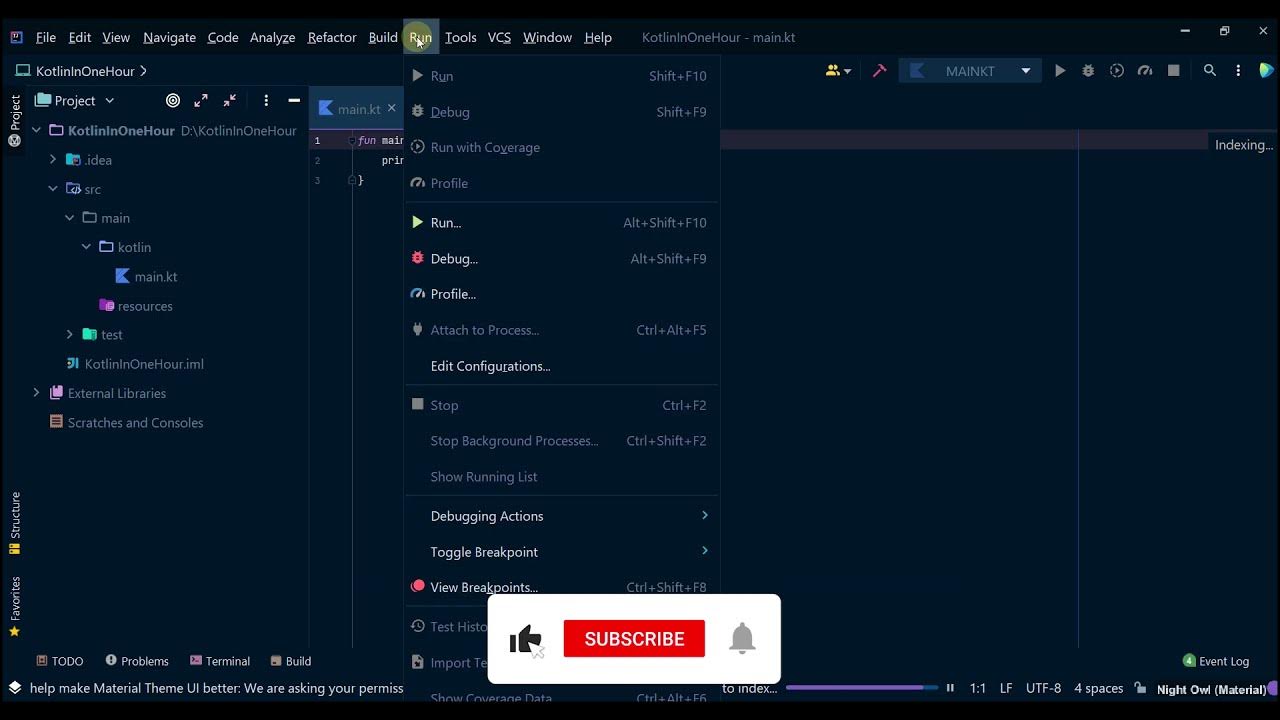Select resources folder in tree
The width and height of the screenshot is (1280, 720).
tap(136, 306)
